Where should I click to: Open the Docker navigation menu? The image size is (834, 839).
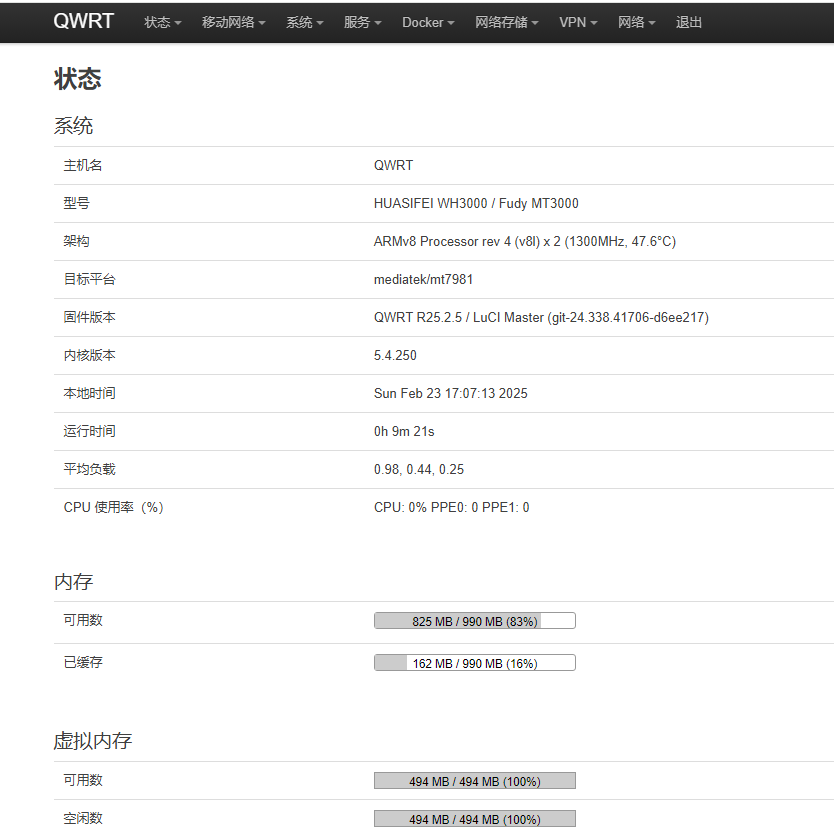pyautogui.click(x=428, y=22)
